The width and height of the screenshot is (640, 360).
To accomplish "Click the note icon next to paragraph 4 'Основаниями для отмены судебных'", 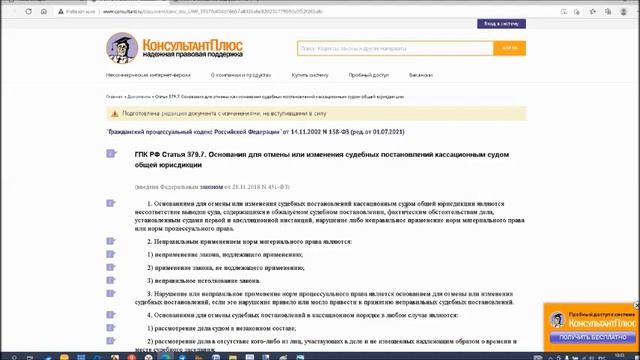I will (111, 315).
